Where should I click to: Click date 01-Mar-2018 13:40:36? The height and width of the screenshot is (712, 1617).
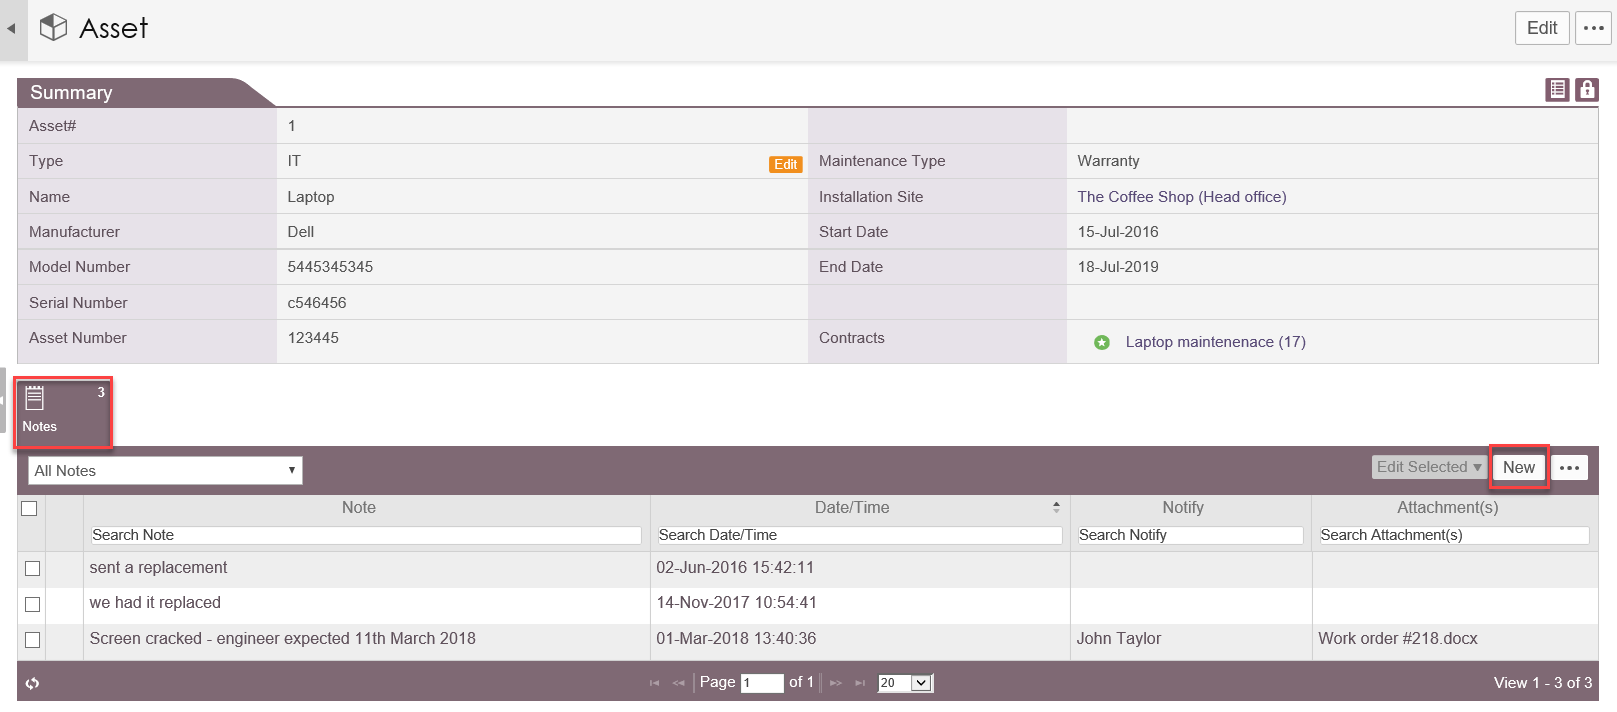pos(736,639)
